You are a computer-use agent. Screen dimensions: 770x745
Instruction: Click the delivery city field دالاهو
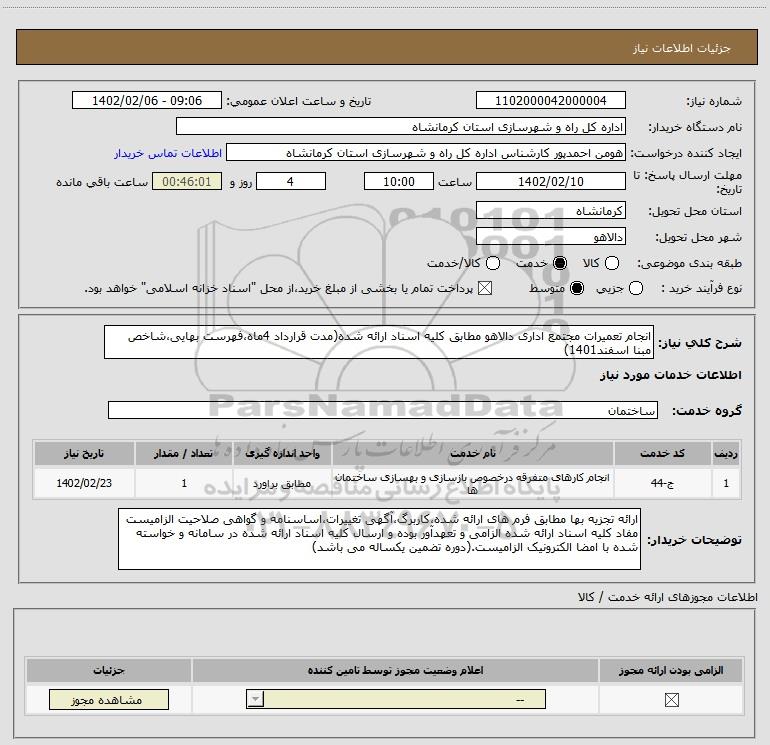pyautogui.click(x=550, y=237)
